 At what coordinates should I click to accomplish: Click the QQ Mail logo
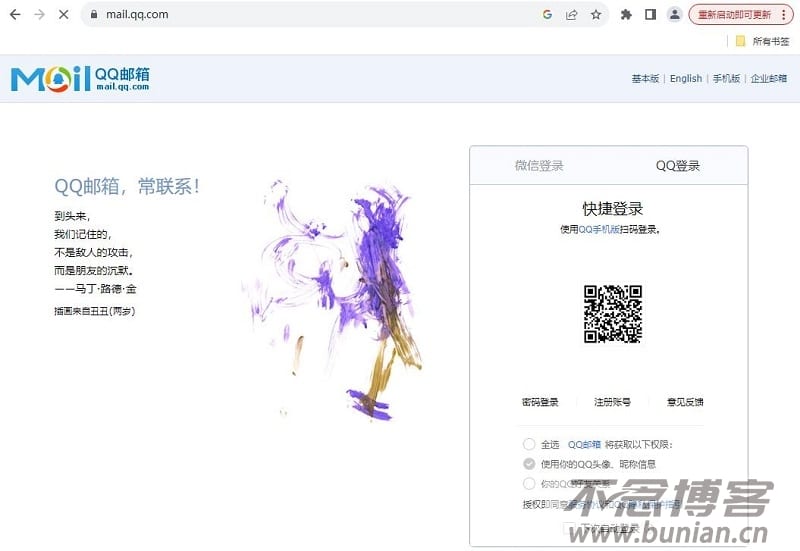80,79
